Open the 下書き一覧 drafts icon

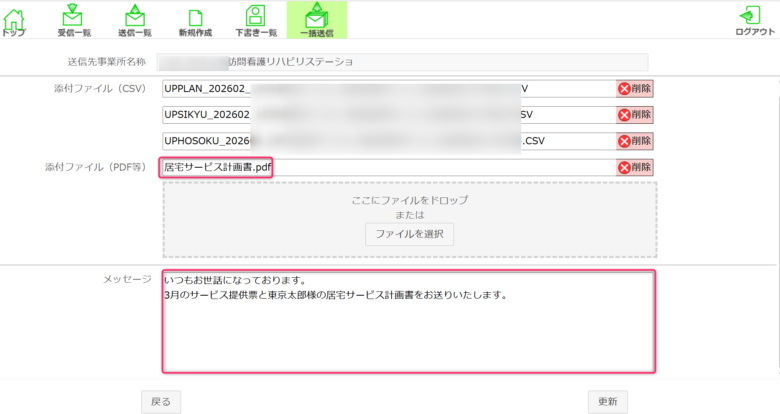256,20
